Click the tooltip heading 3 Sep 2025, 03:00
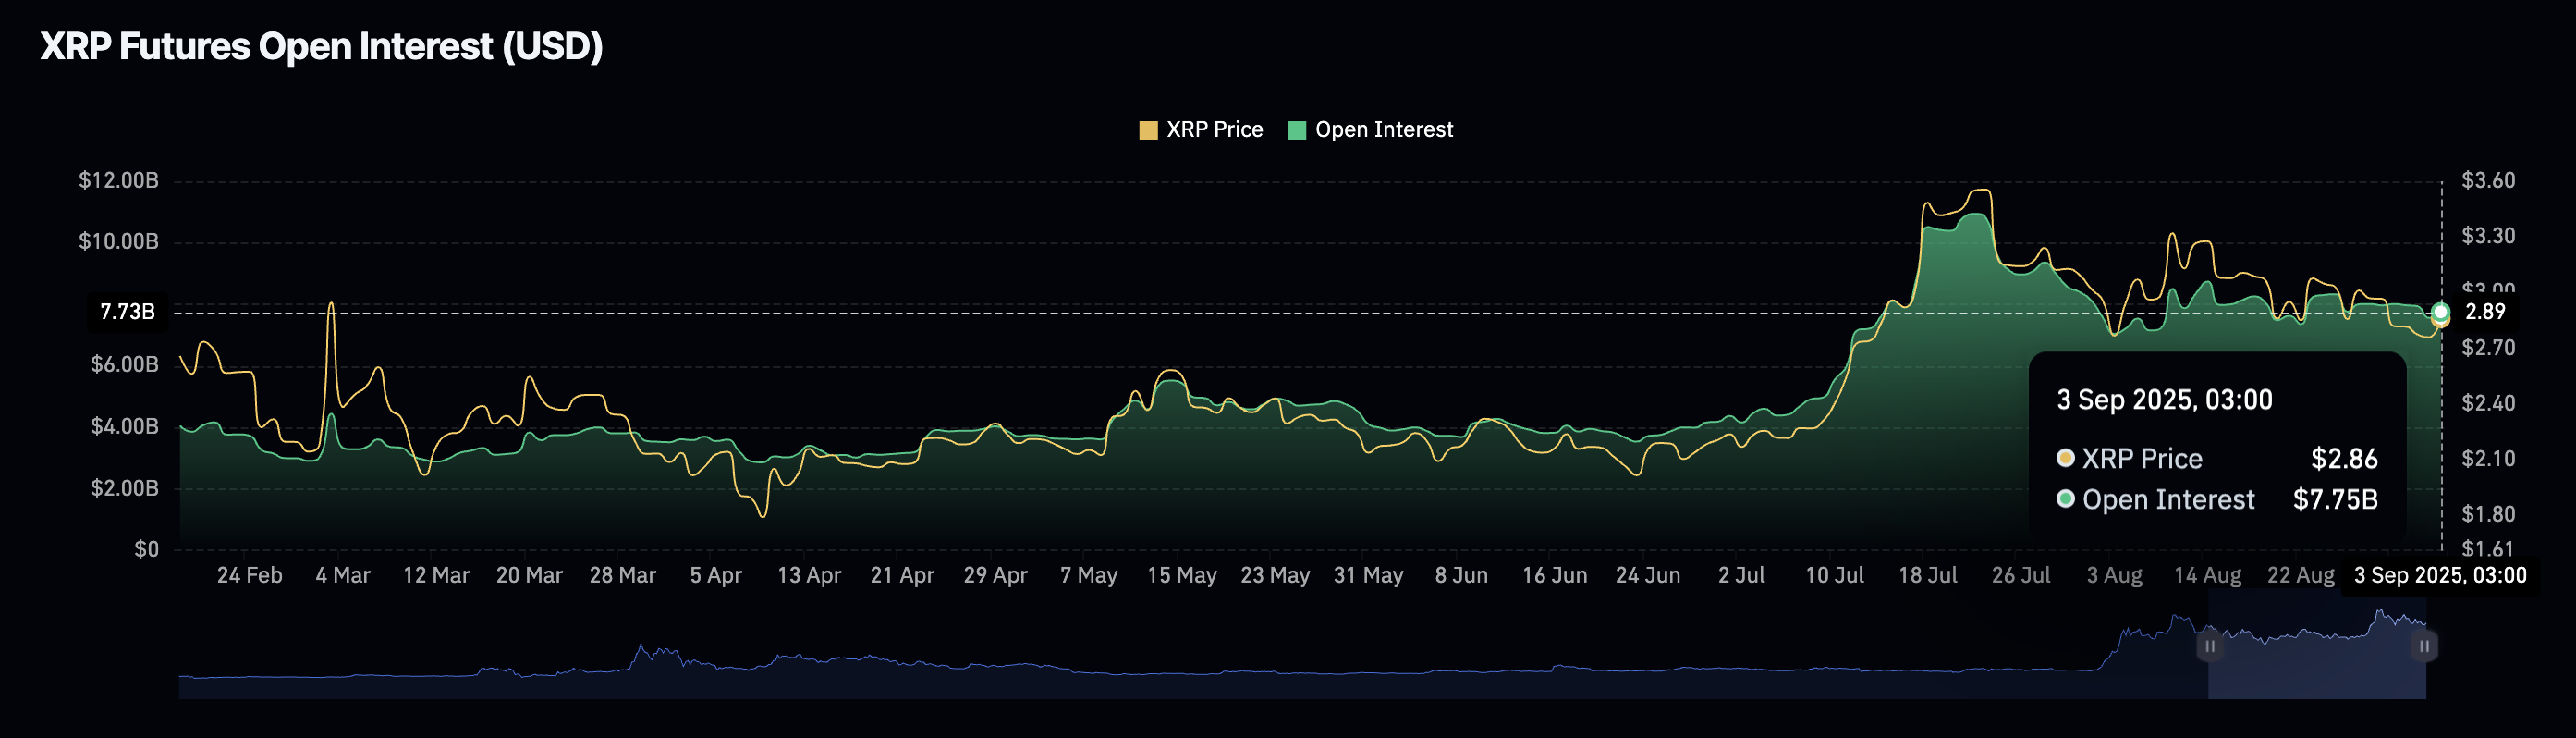 2165,400
